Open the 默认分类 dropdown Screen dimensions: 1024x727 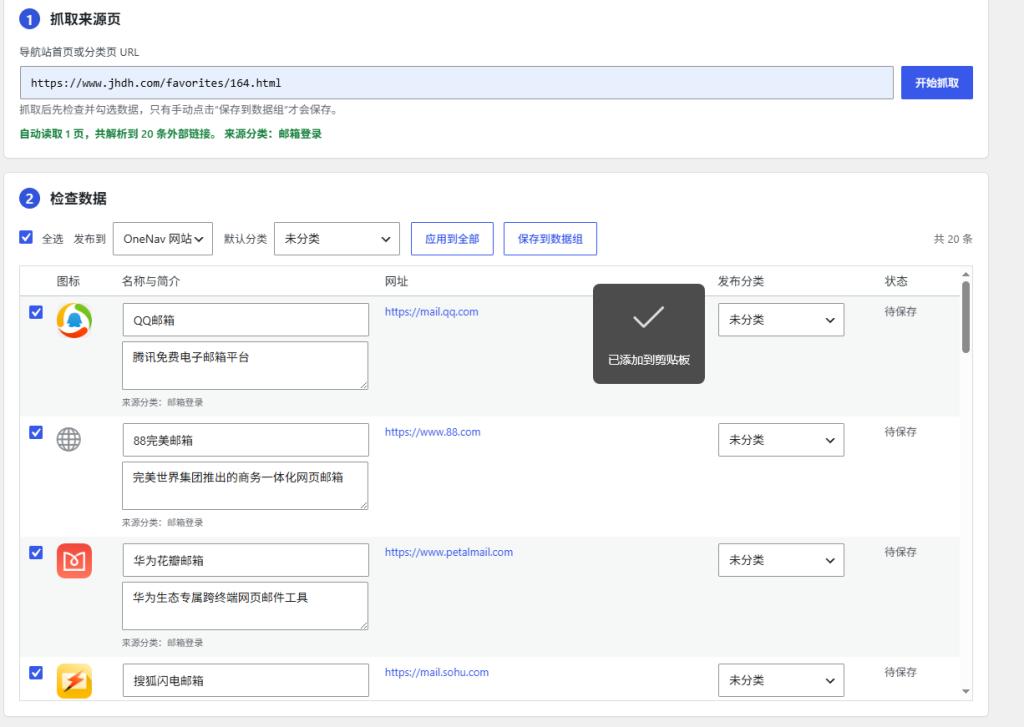[337, 239]
